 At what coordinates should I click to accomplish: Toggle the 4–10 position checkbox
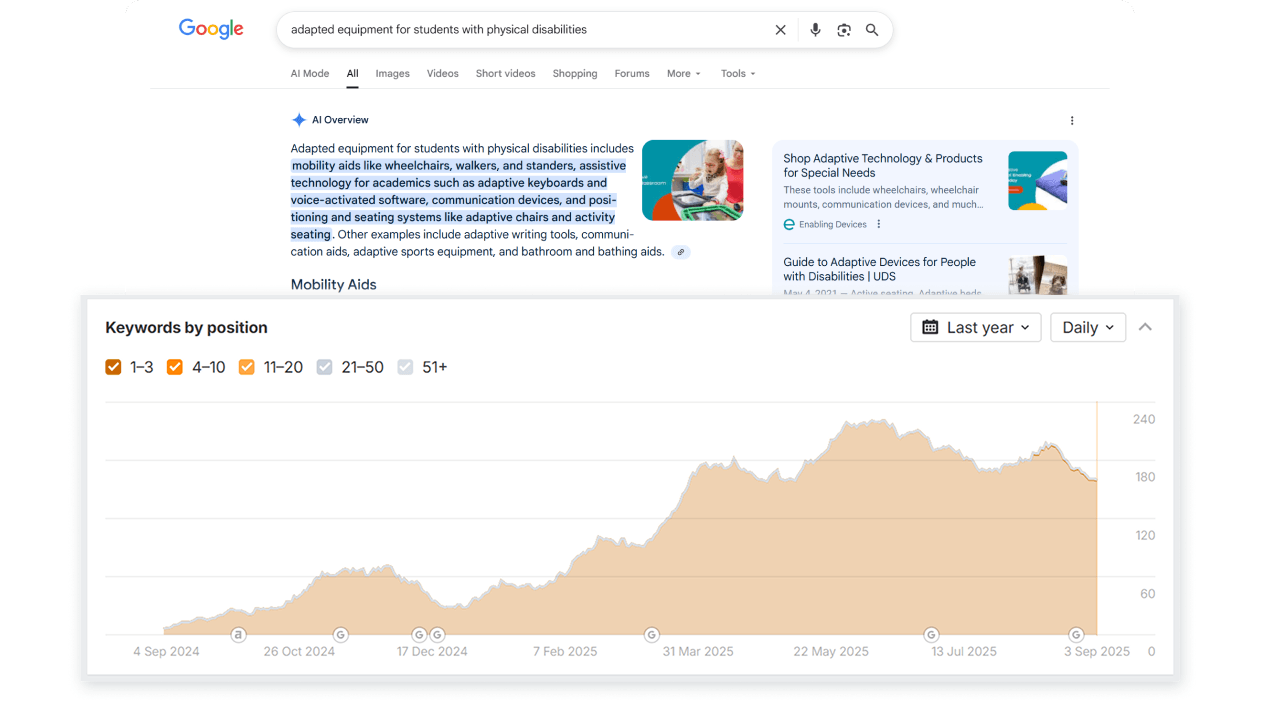point(175,367)
